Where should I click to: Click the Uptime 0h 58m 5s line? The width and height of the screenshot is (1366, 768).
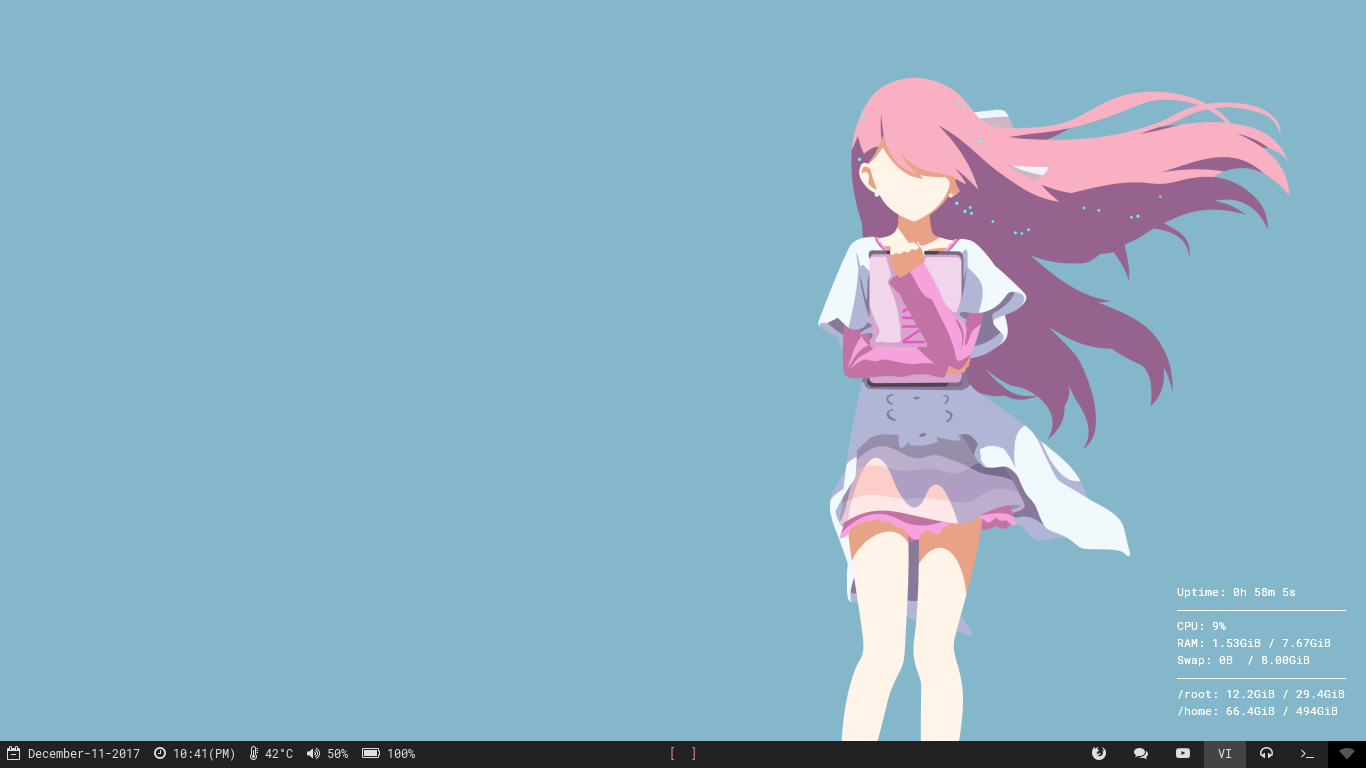pos(1236,592)
